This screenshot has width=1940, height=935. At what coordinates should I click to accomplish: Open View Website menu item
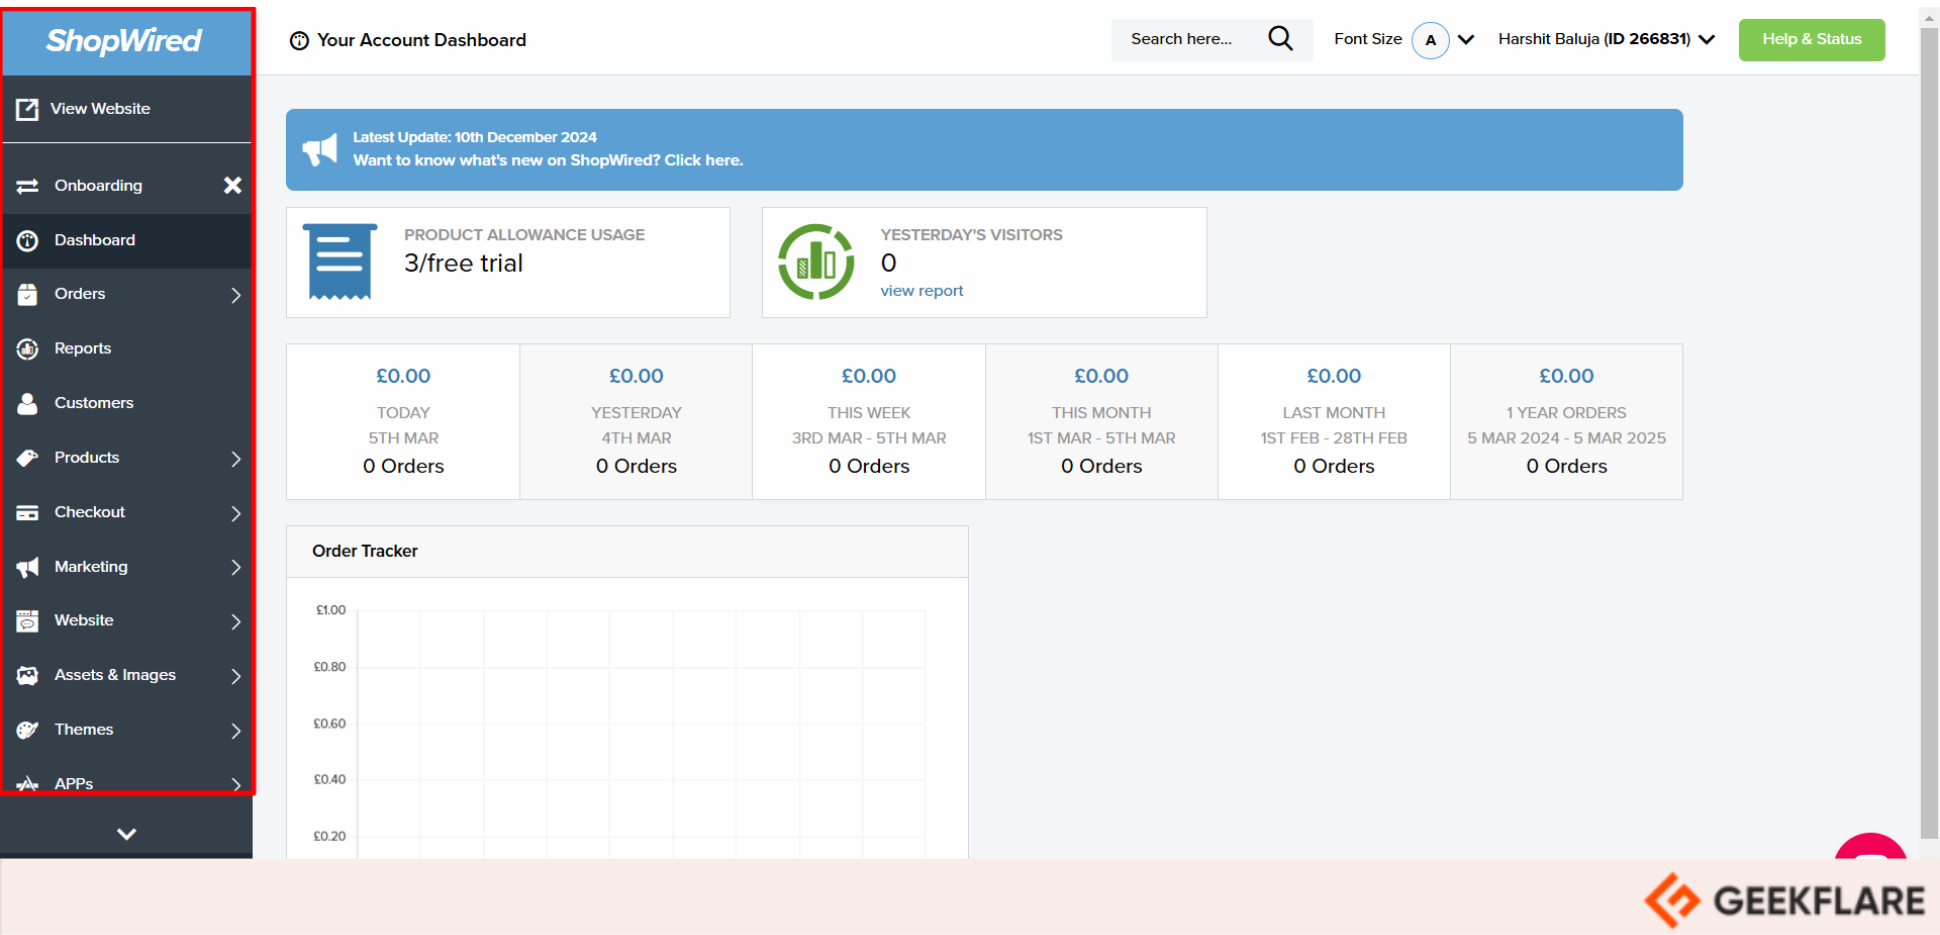pyautogui.click(x=126, y=109)
